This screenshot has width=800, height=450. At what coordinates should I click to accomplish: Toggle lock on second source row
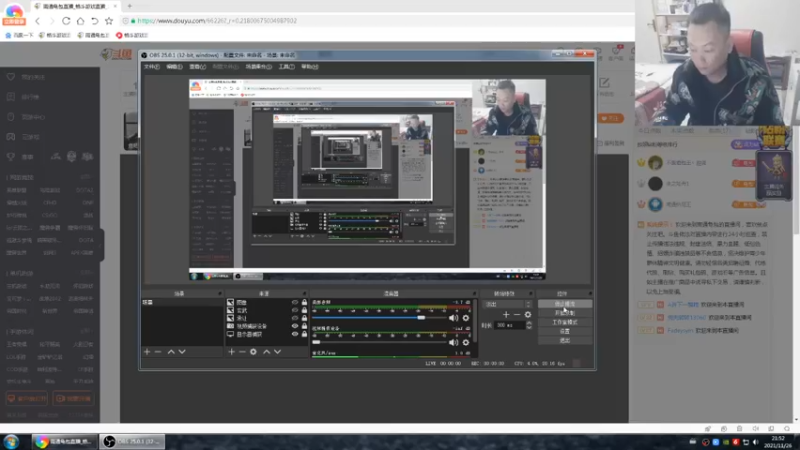click(305, 310)
